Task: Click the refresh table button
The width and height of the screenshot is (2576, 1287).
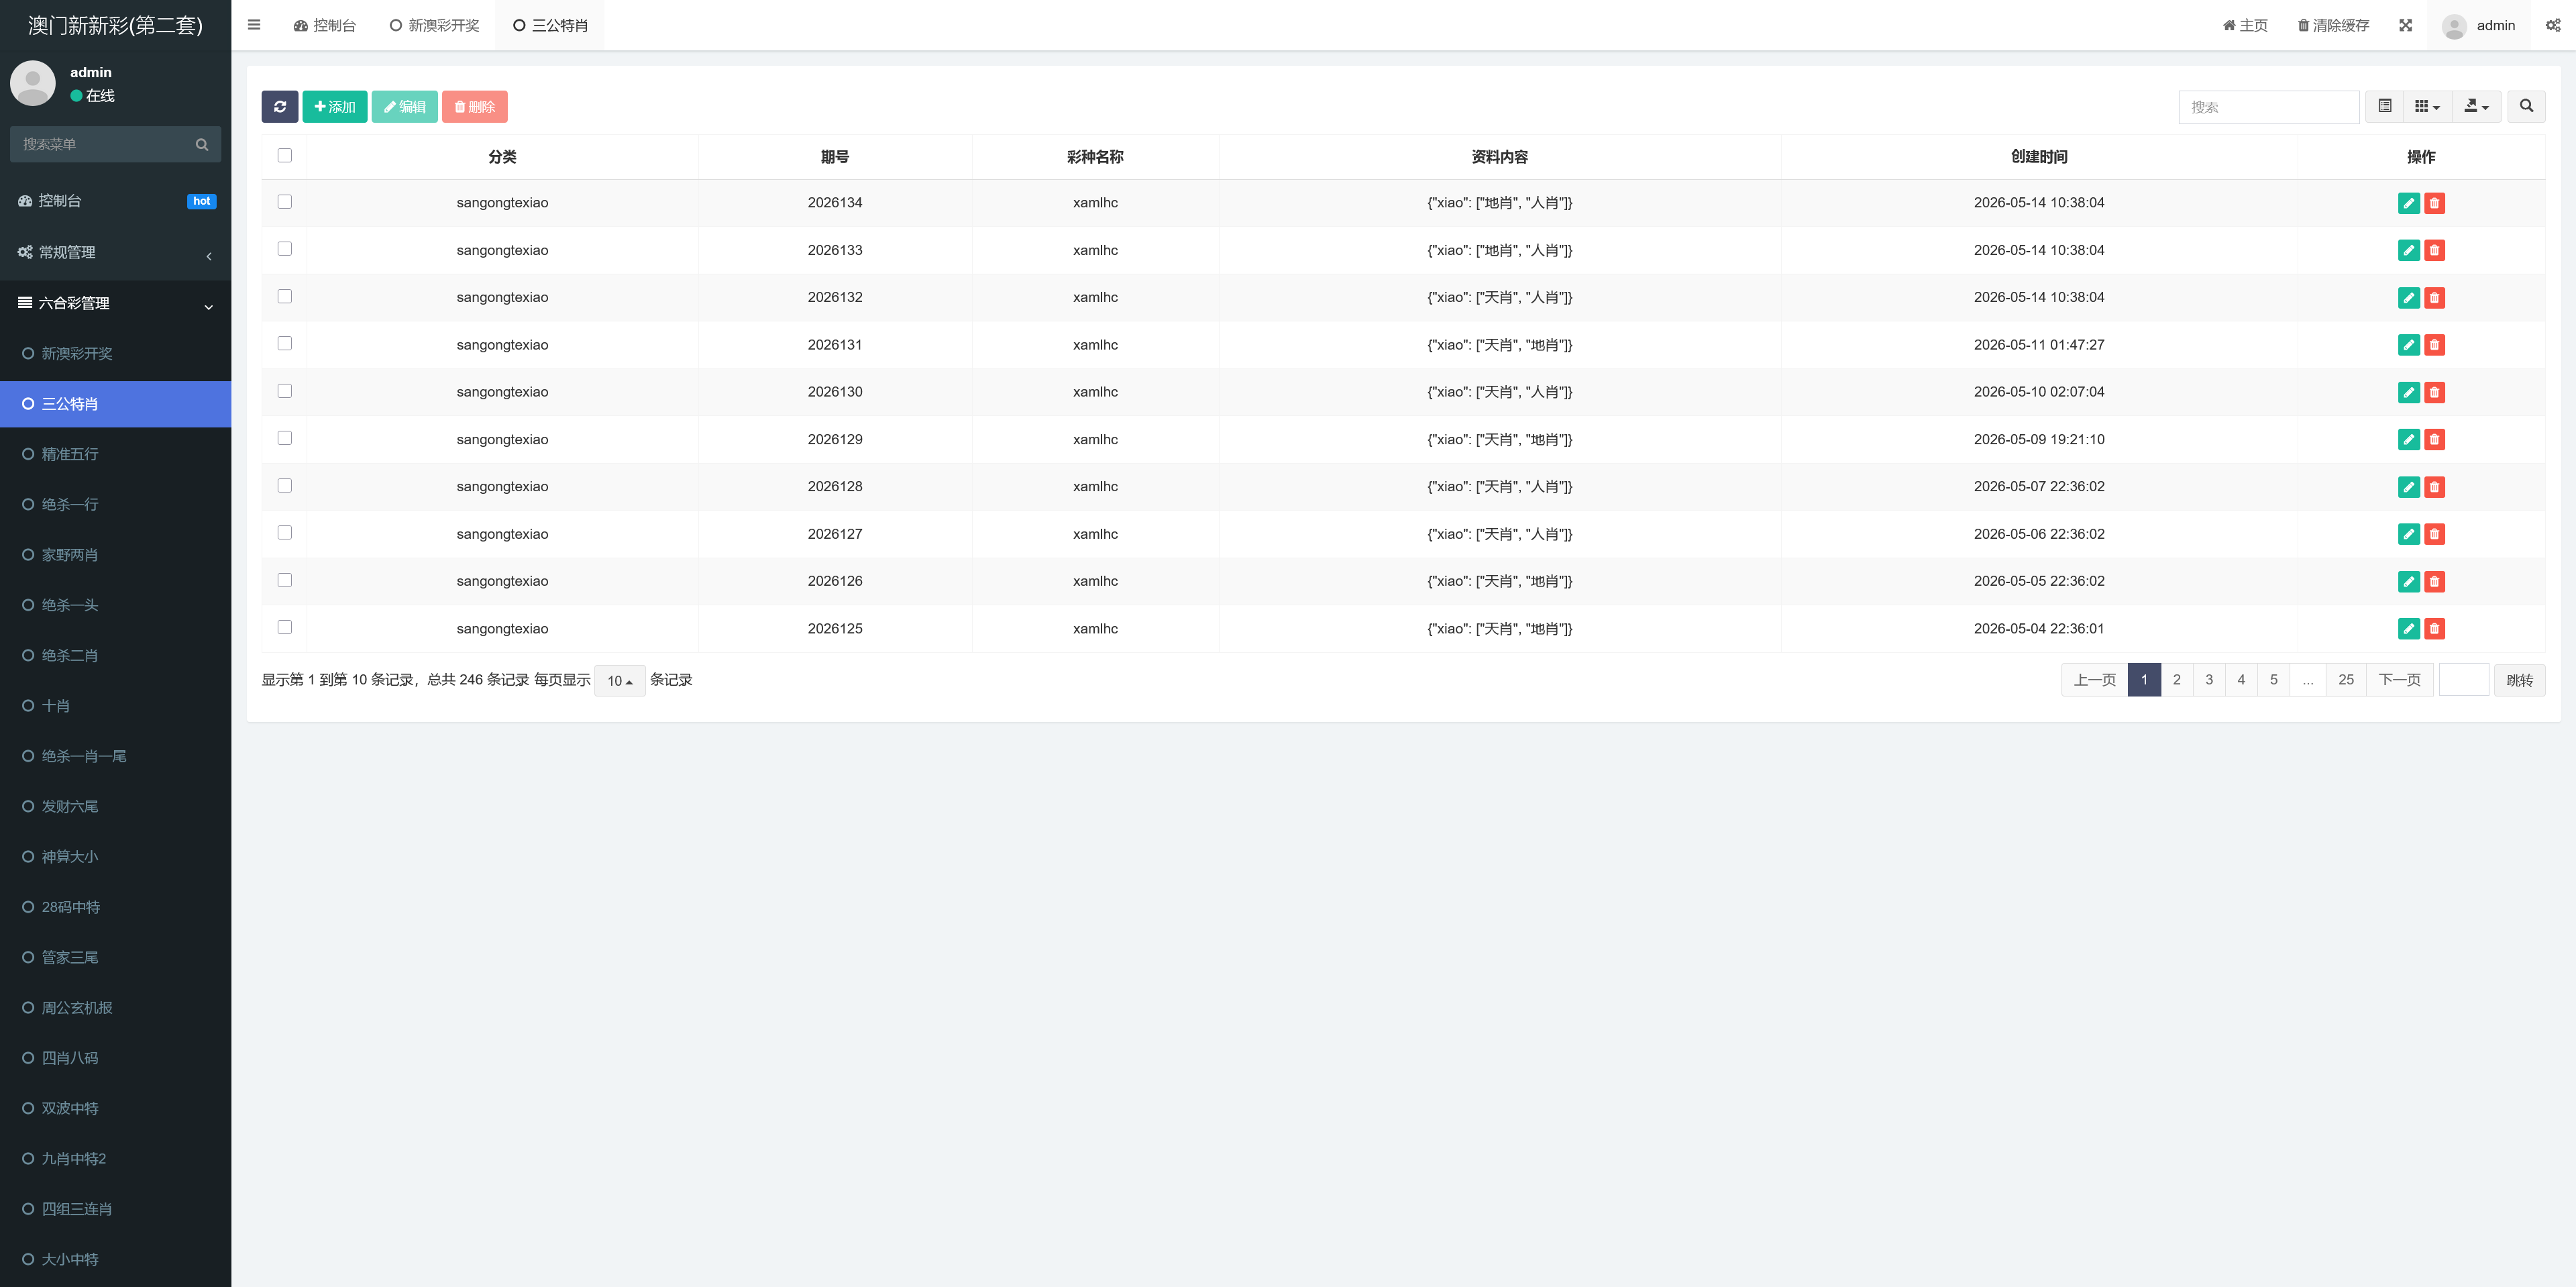Action: (280, 107)
